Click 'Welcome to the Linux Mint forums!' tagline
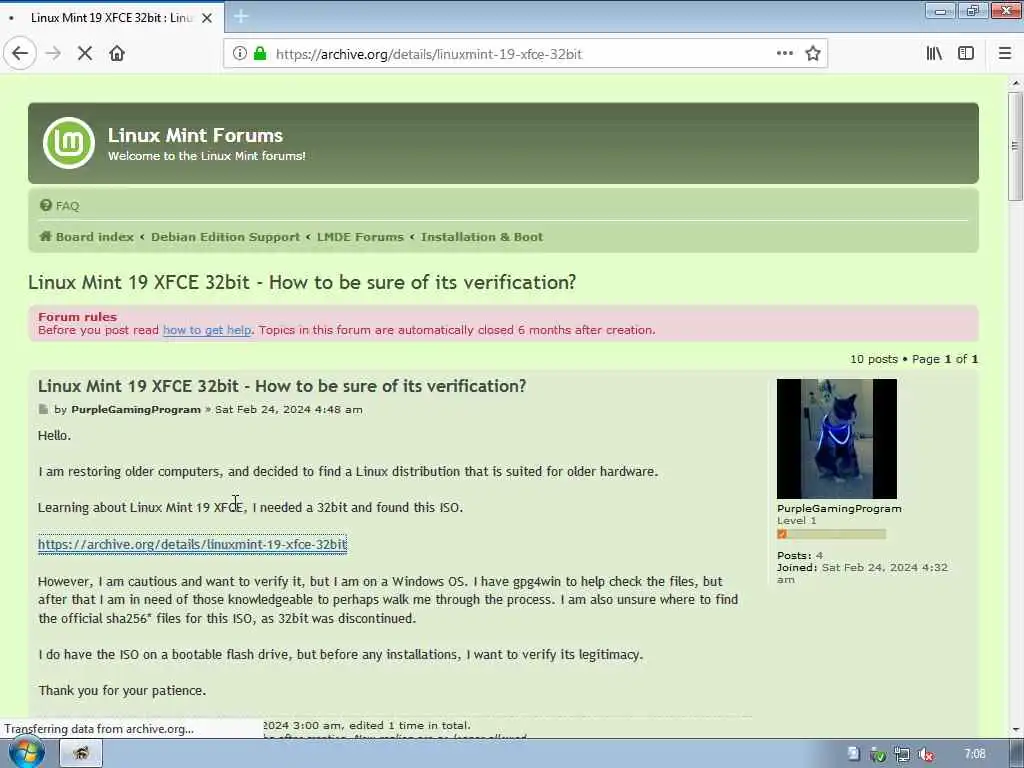Image resolution: width=1024 pixels, height=768 pixels. click(206, 156)
